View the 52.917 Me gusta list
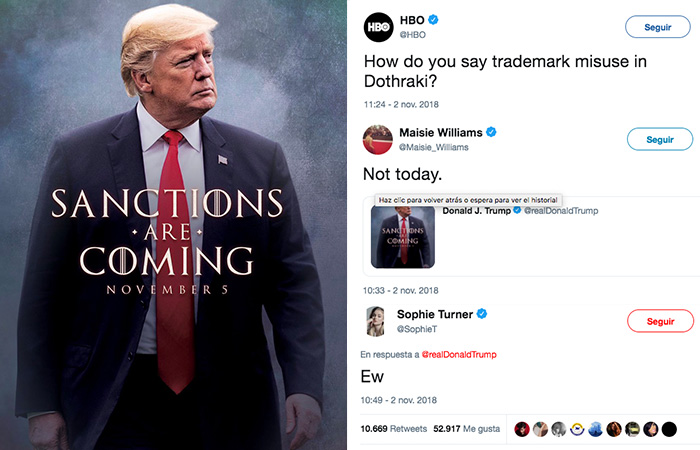This screenshot has width=700, height=450. (467, 429)
